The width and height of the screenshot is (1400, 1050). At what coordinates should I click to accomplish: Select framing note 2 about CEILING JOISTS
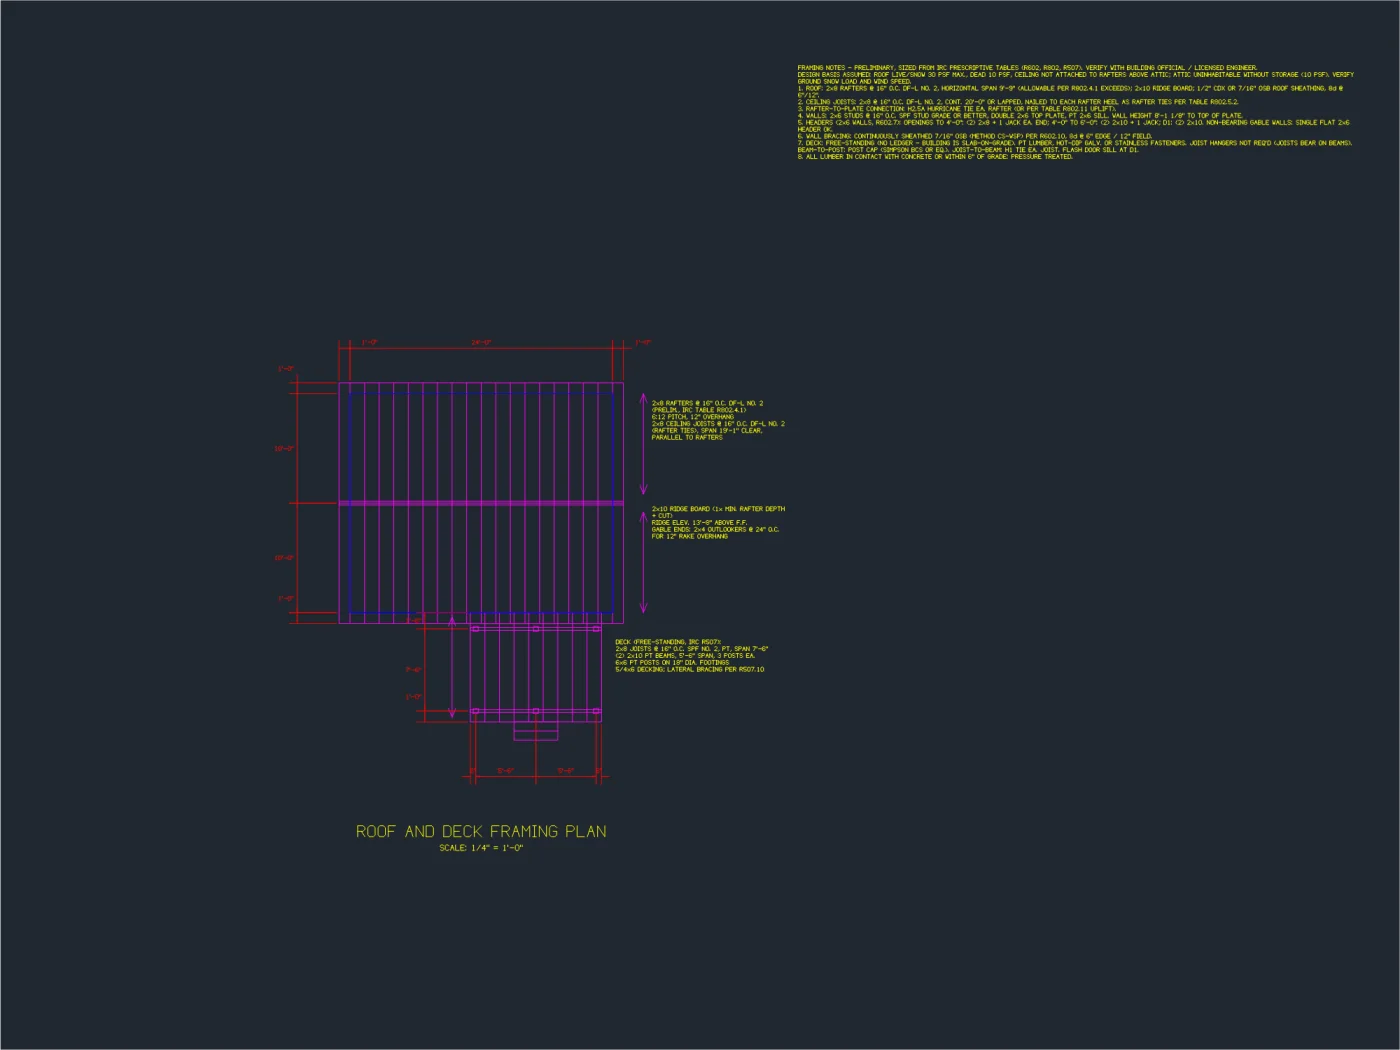(1018, 102)
